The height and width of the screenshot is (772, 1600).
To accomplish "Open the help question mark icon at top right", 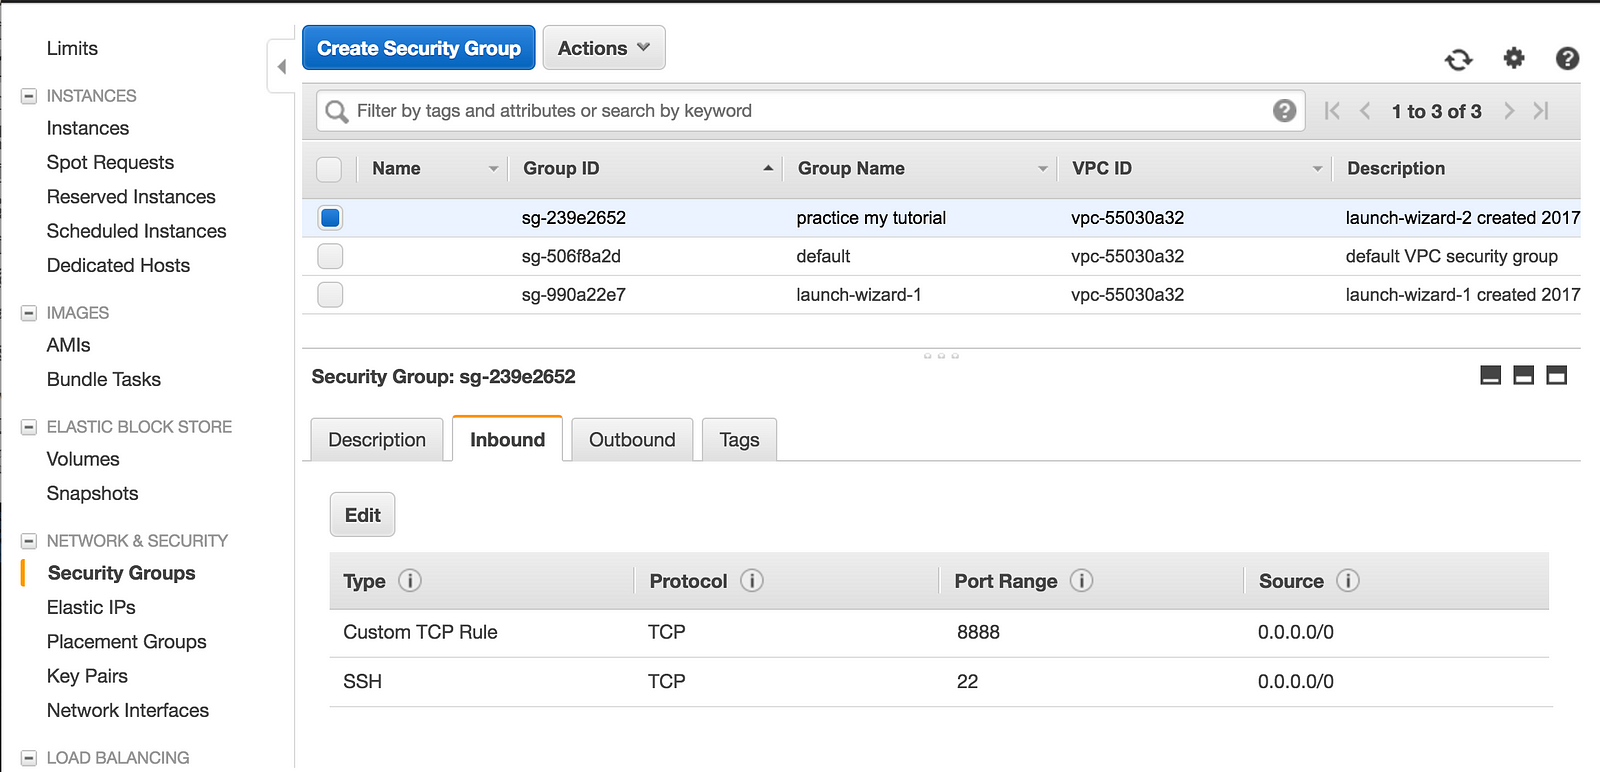I will (x=1567, y=58).
